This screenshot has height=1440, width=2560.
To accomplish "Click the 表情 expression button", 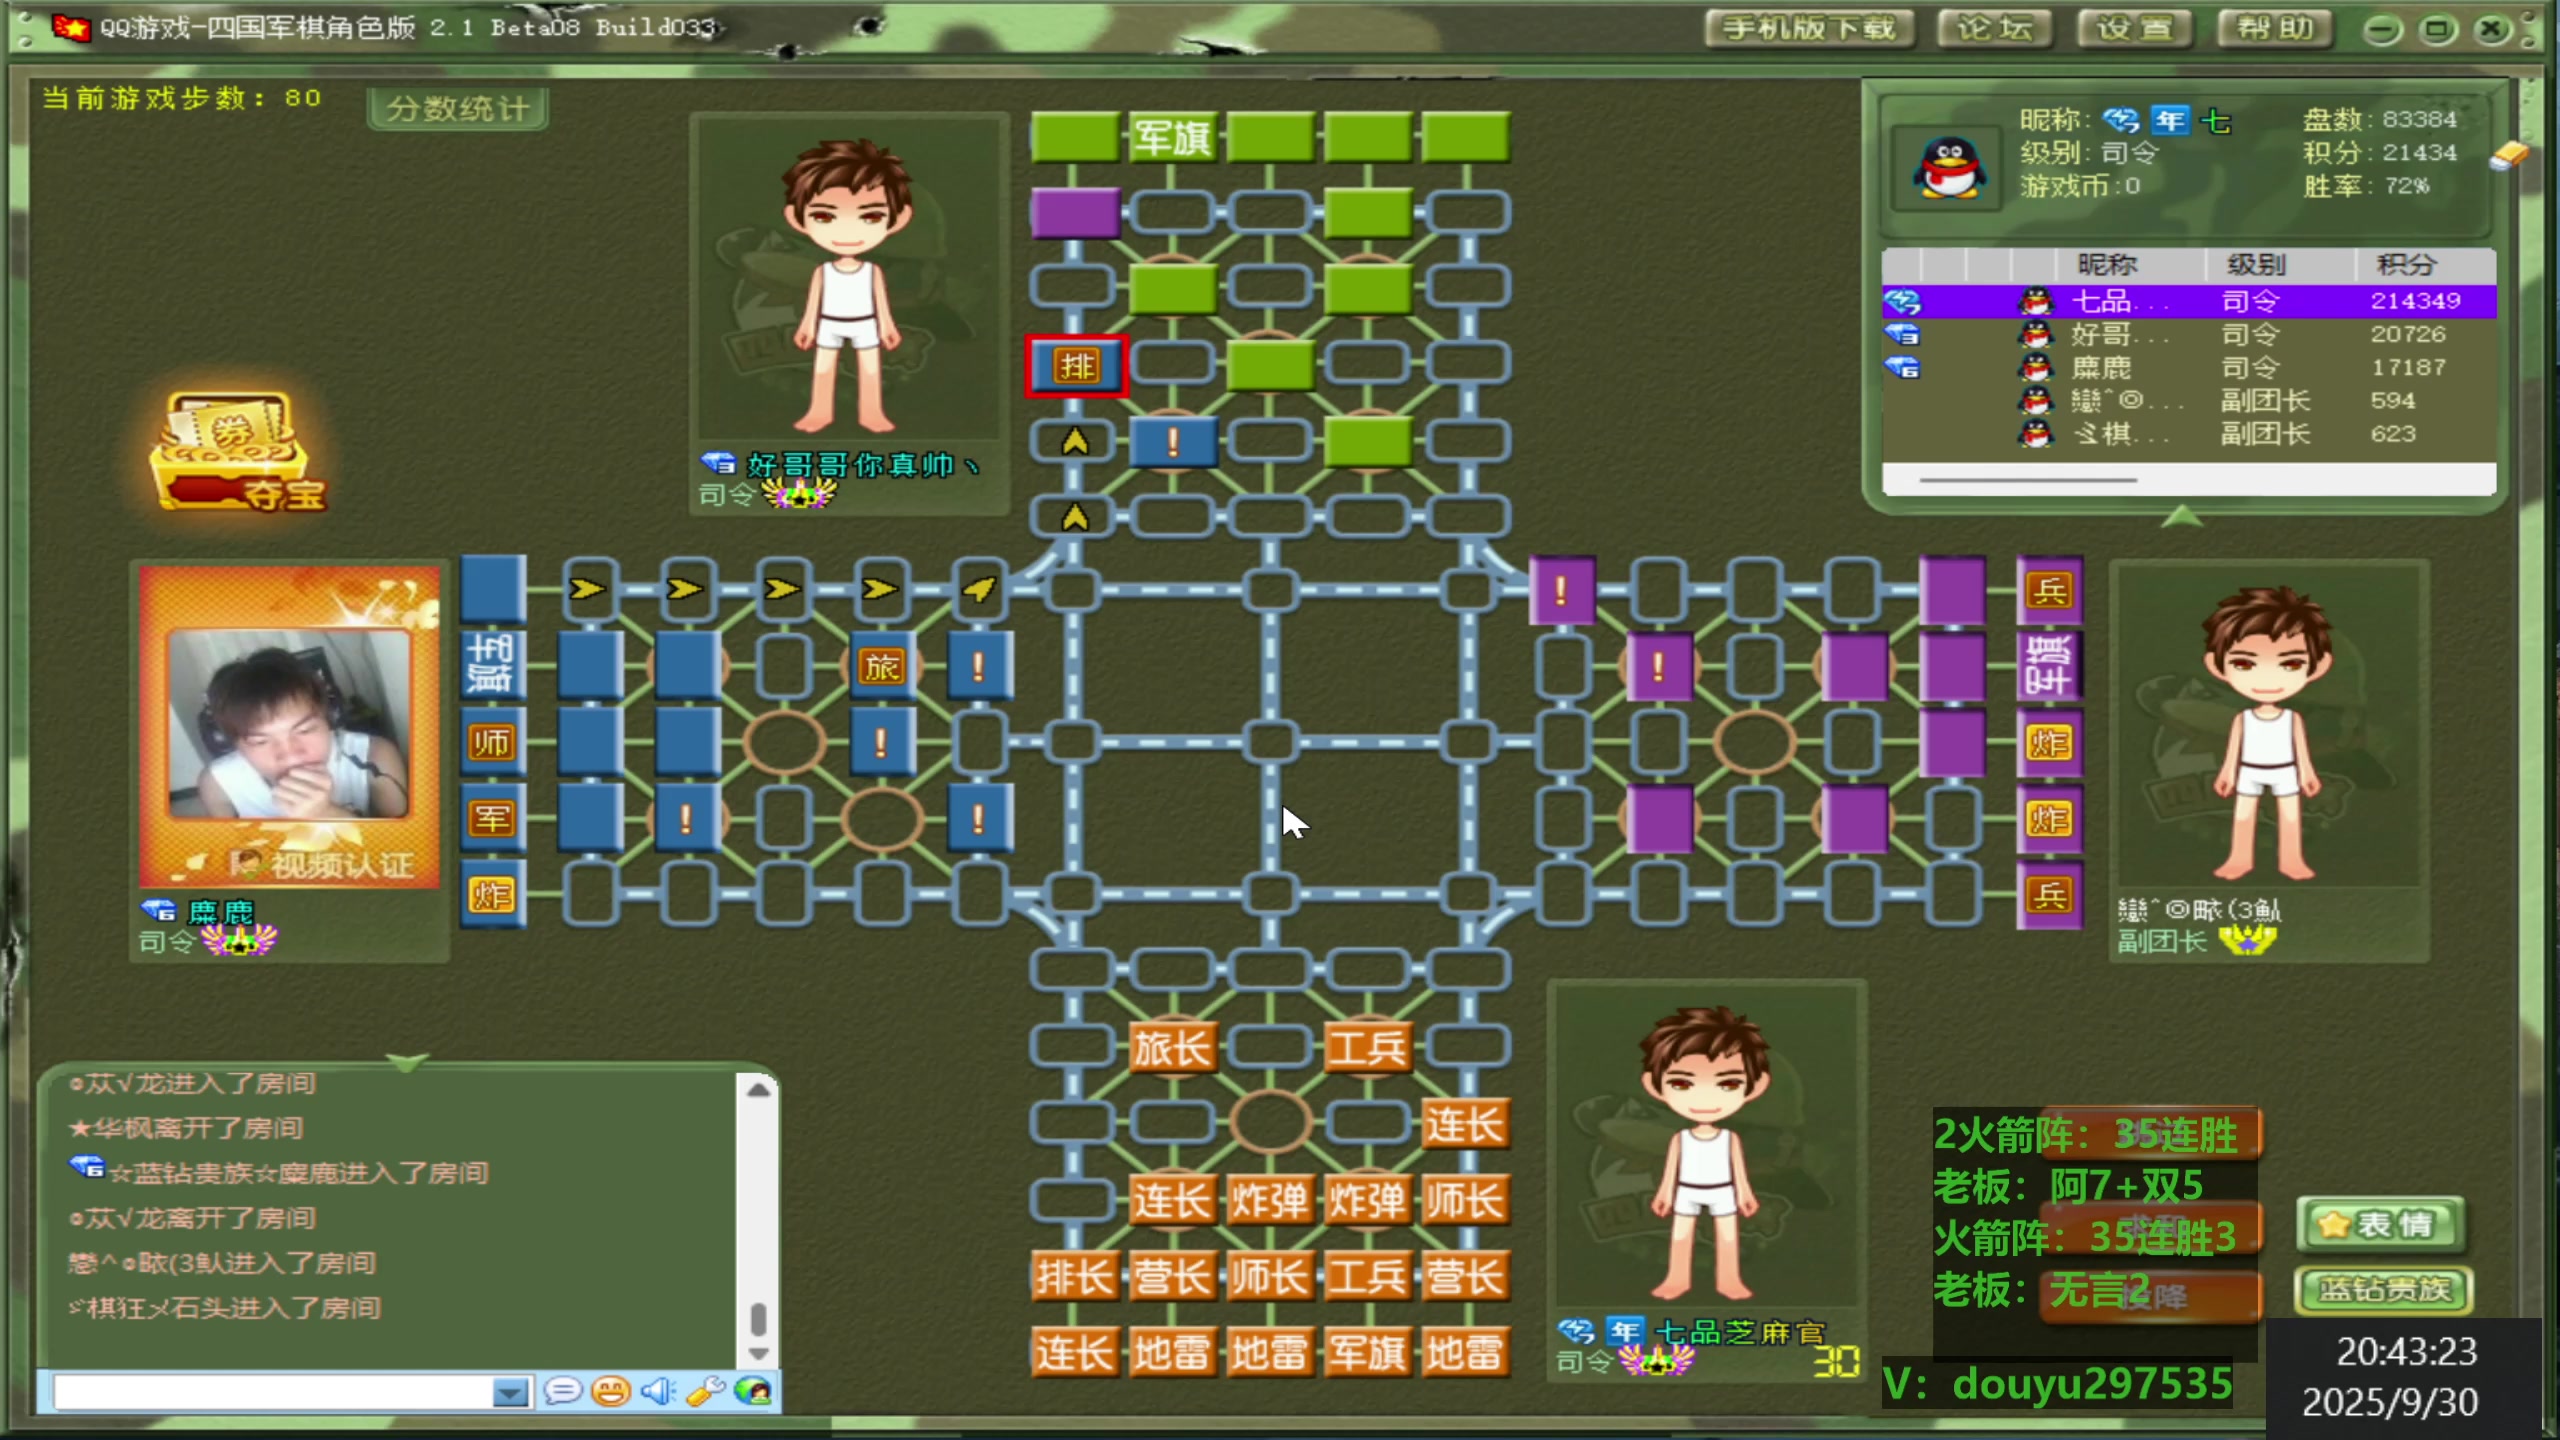I will 2380,1222.
